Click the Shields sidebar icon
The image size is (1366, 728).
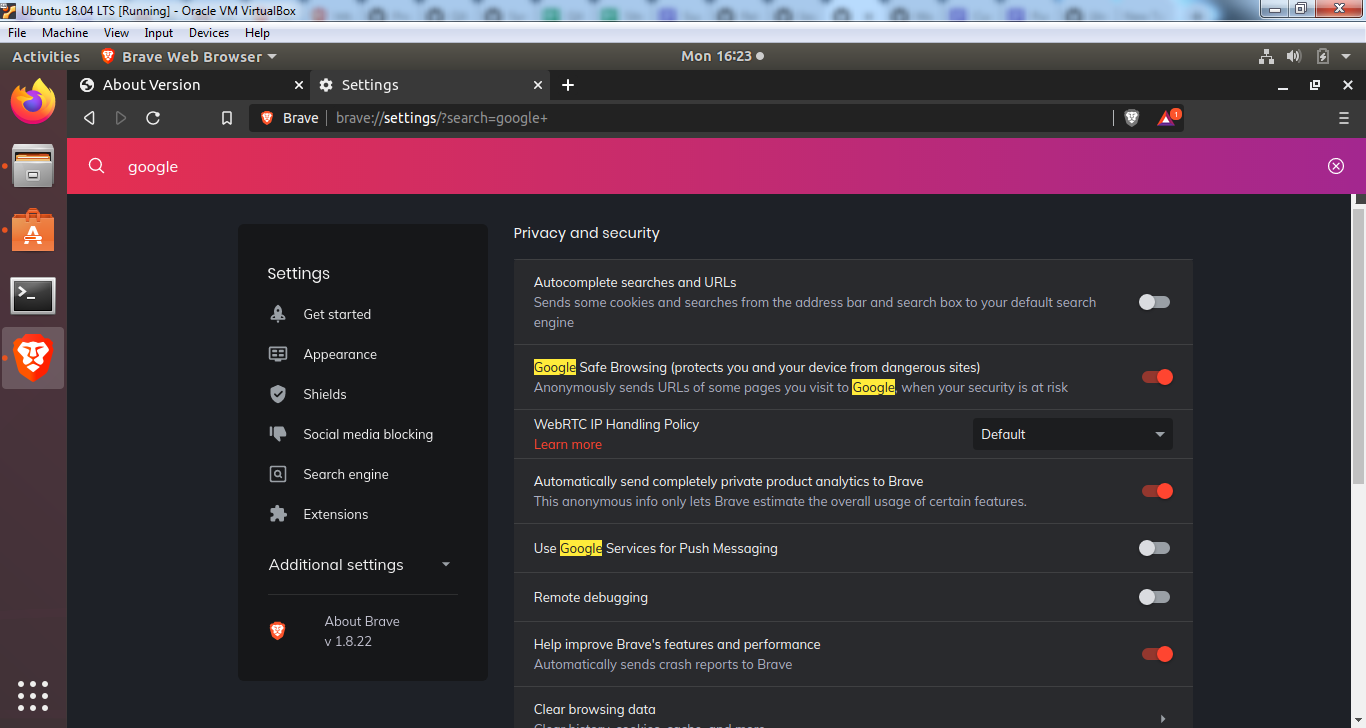click(x=278, y=394)
